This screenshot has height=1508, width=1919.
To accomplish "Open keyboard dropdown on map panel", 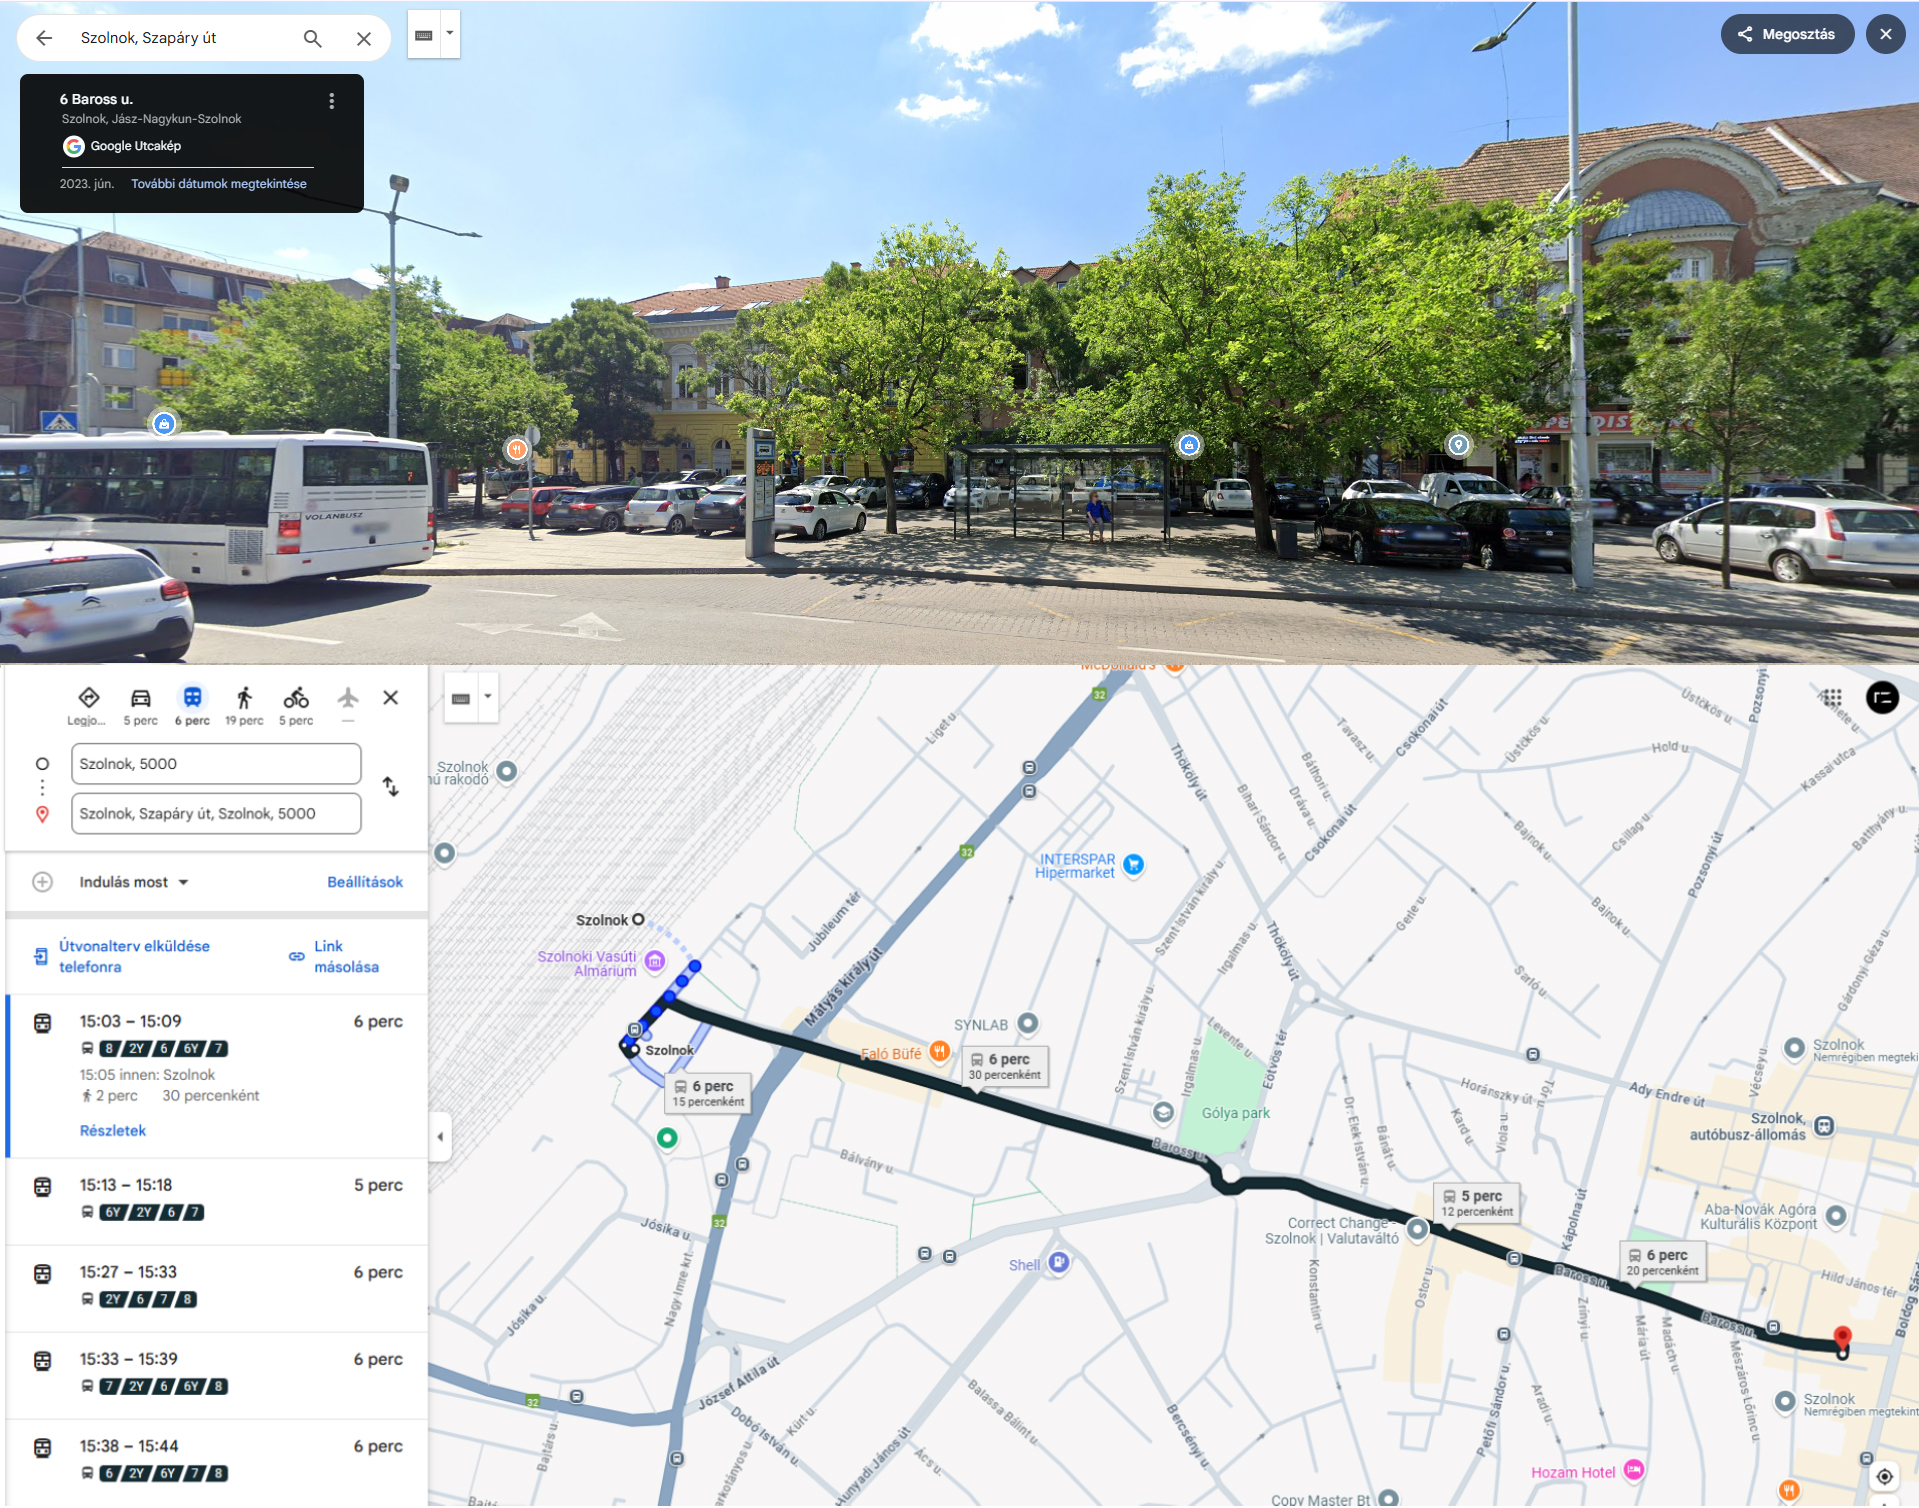I will pyautogui.click(x=487, y=697).
